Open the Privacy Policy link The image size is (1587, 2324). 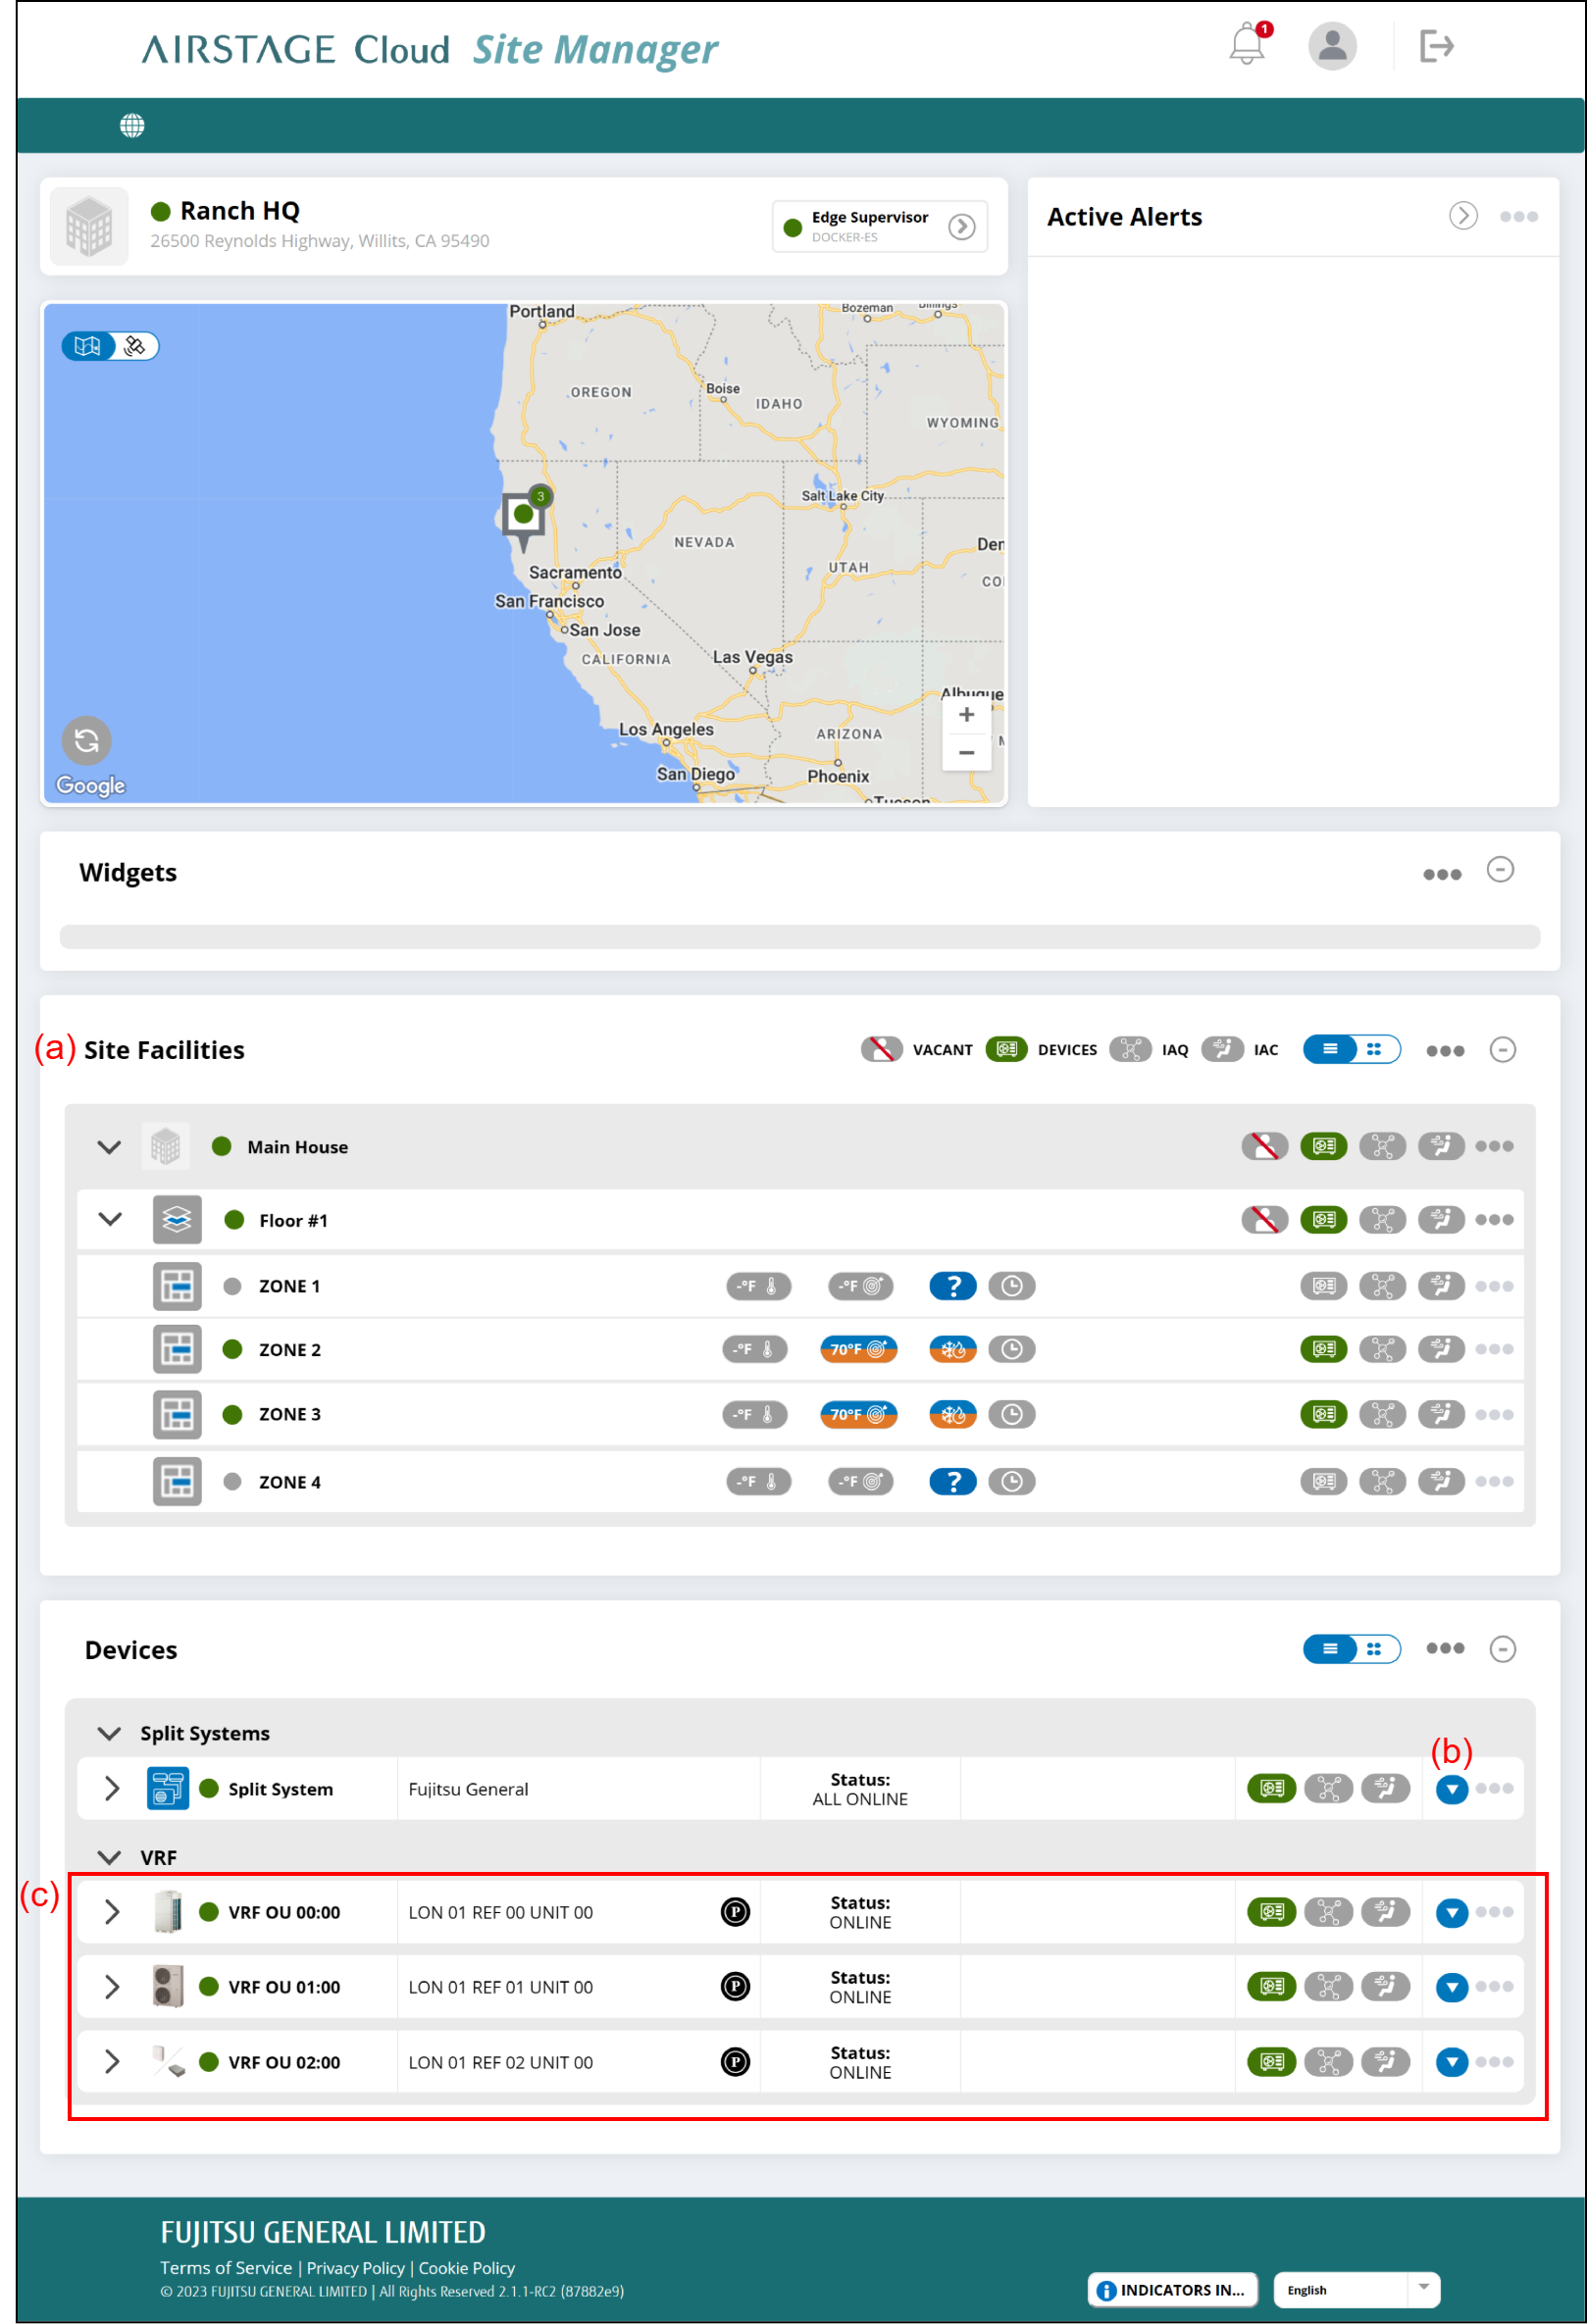click(x=355, y=2268)
